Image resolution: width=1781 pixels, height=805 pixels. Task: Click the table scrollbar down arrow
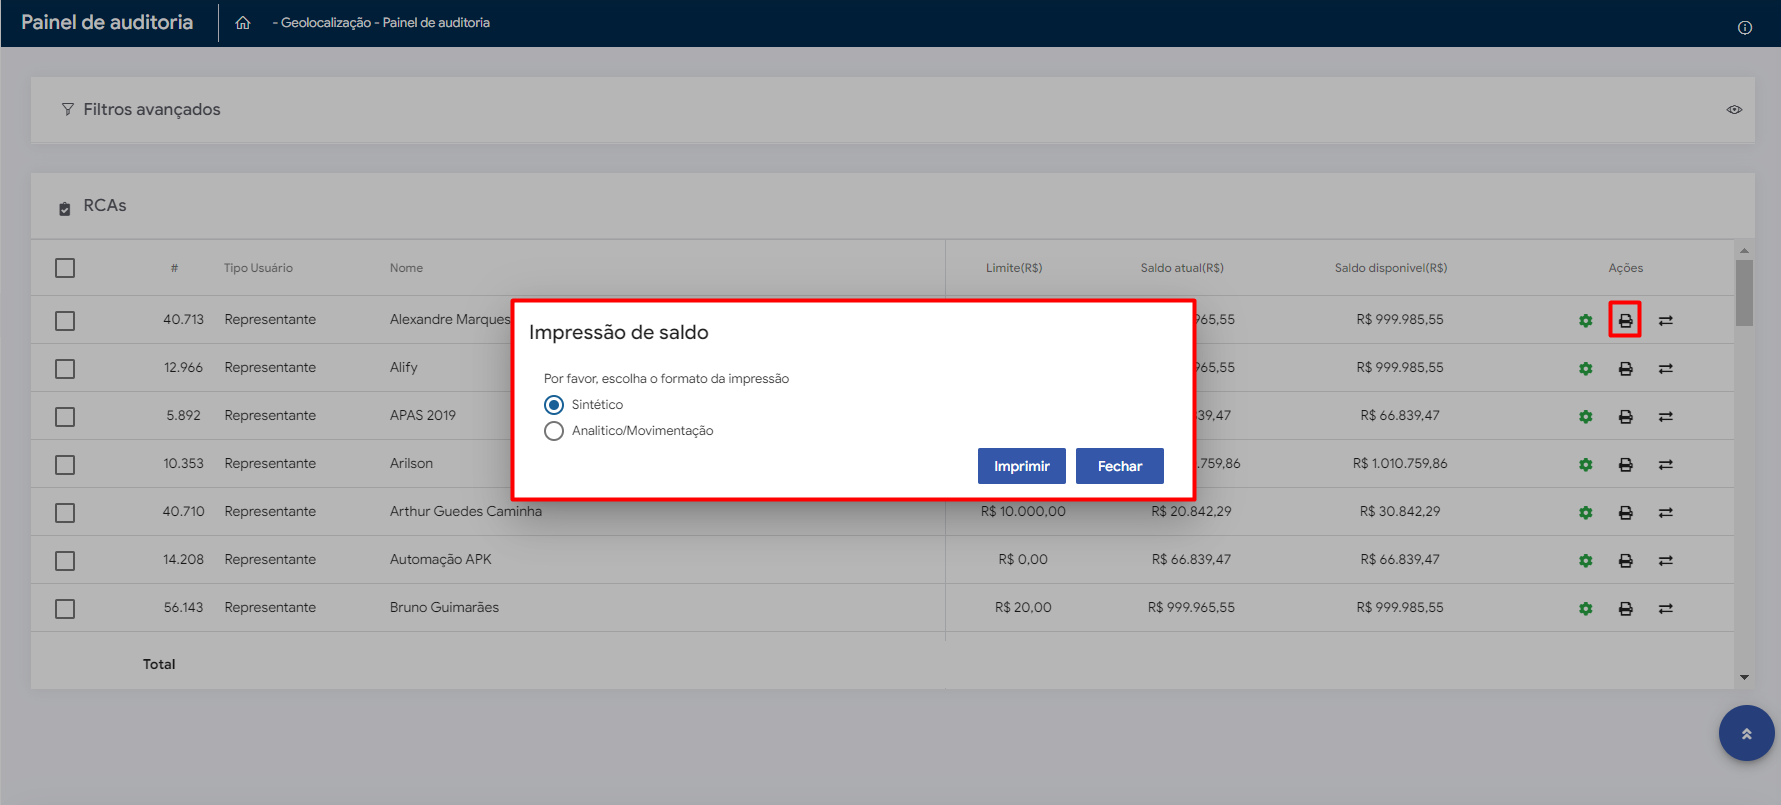pyautogui.click(x=1744, y=677)
